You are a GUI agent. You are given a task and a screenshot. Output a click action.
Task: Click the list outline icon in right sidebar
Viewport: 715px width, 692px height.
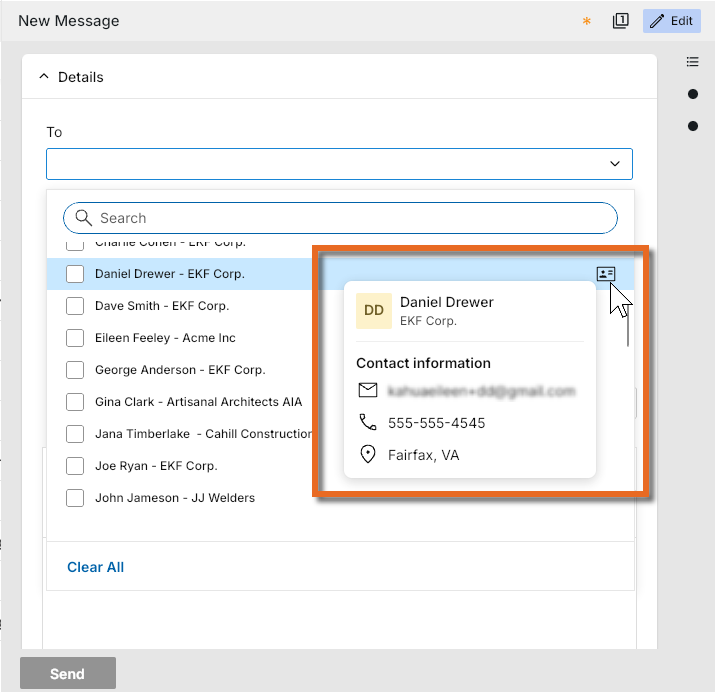click(692, 62)
